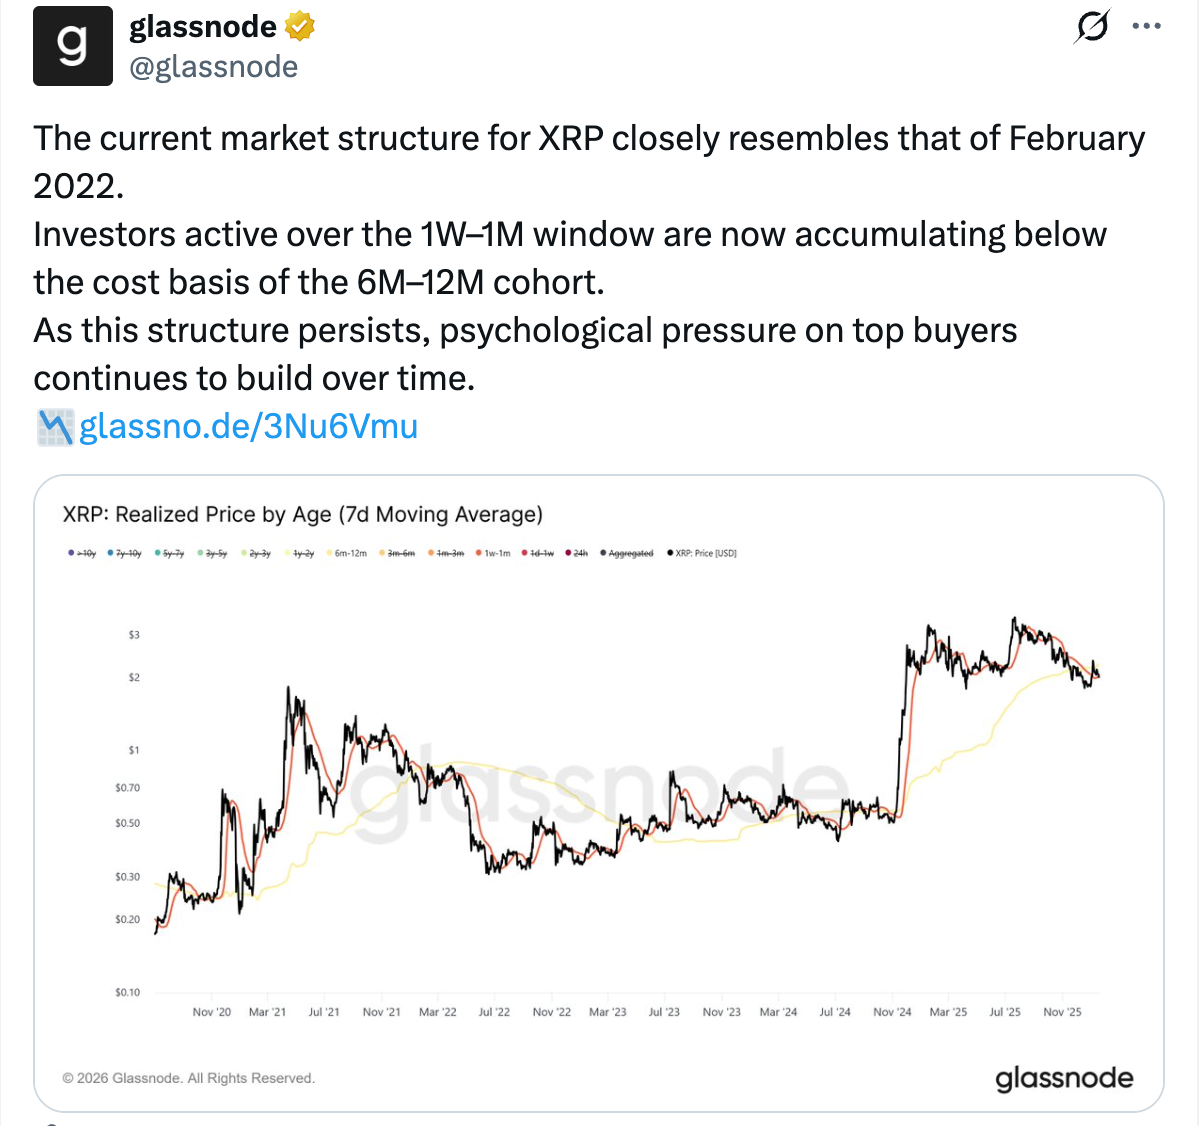The image size is (1204, 1126).
Task: Open the glassno.de/3Nu6Vmu link
Action: coord(247,426)
